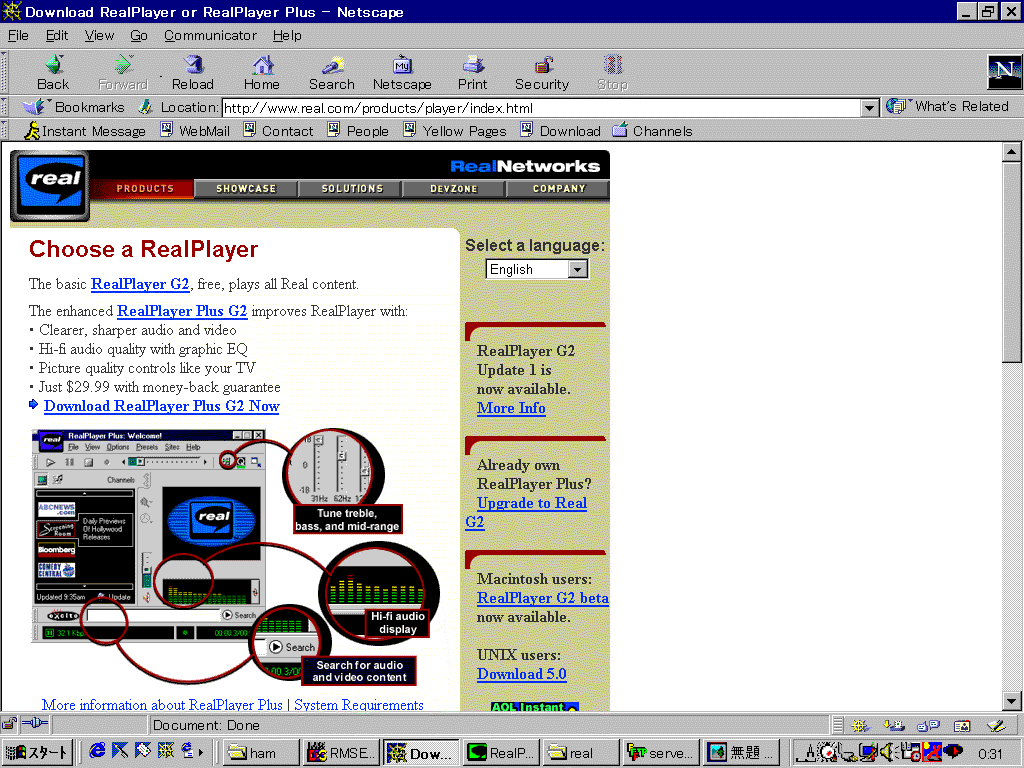Open Navigator from the component bar
The width and height of the screenshot is (1024, 768).
pyautogui.click(x=860, y=725)
